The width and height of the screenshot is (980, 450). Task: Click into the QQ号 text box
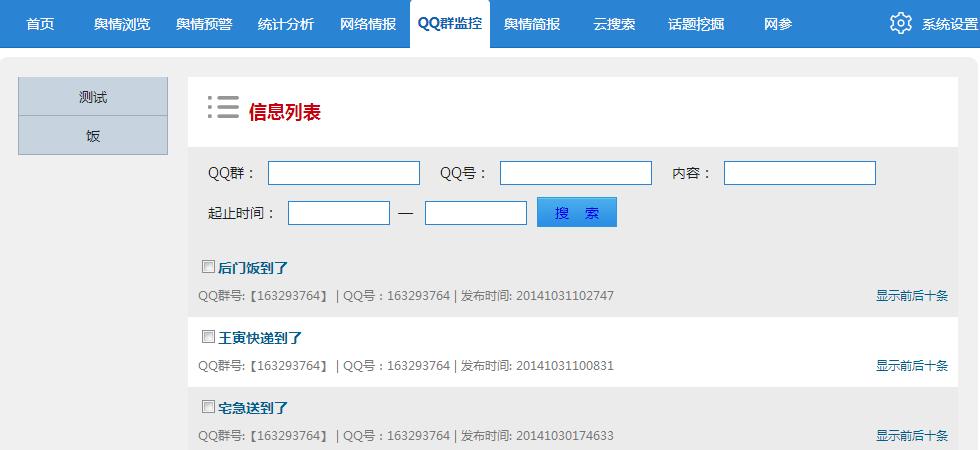tap(576, 173)
